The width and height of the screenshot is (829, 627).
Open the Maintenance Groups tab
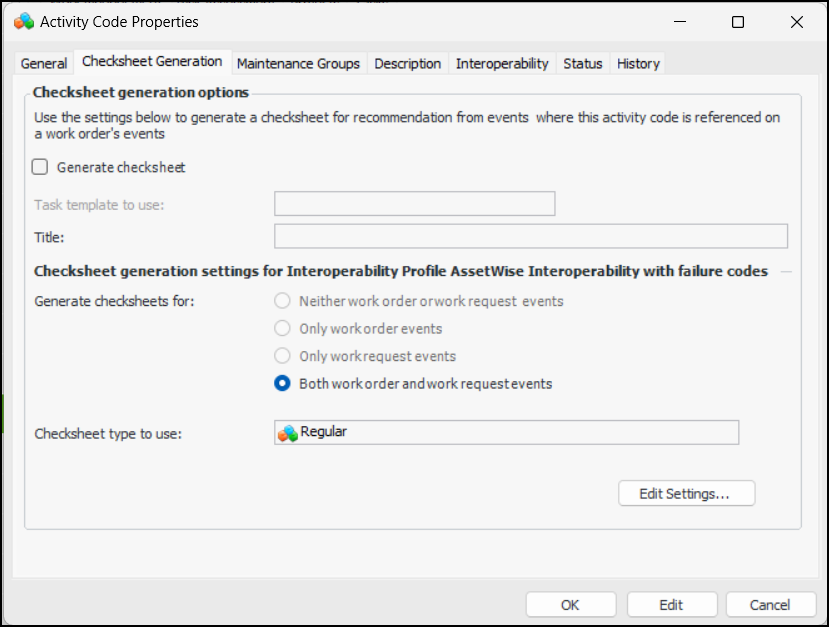coord(298,63)
